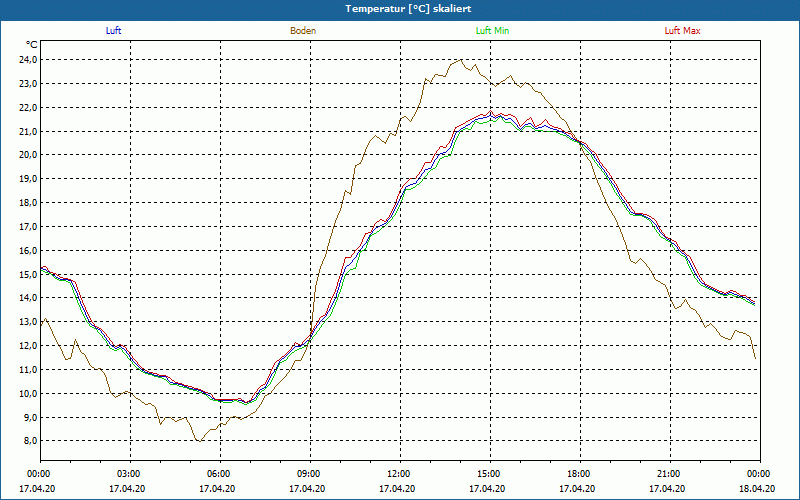Image resolution: width=800 pixels, height=500 pixels.
Task: Select the 15,0 y-axis value
Action: click(x=29, y=274)
